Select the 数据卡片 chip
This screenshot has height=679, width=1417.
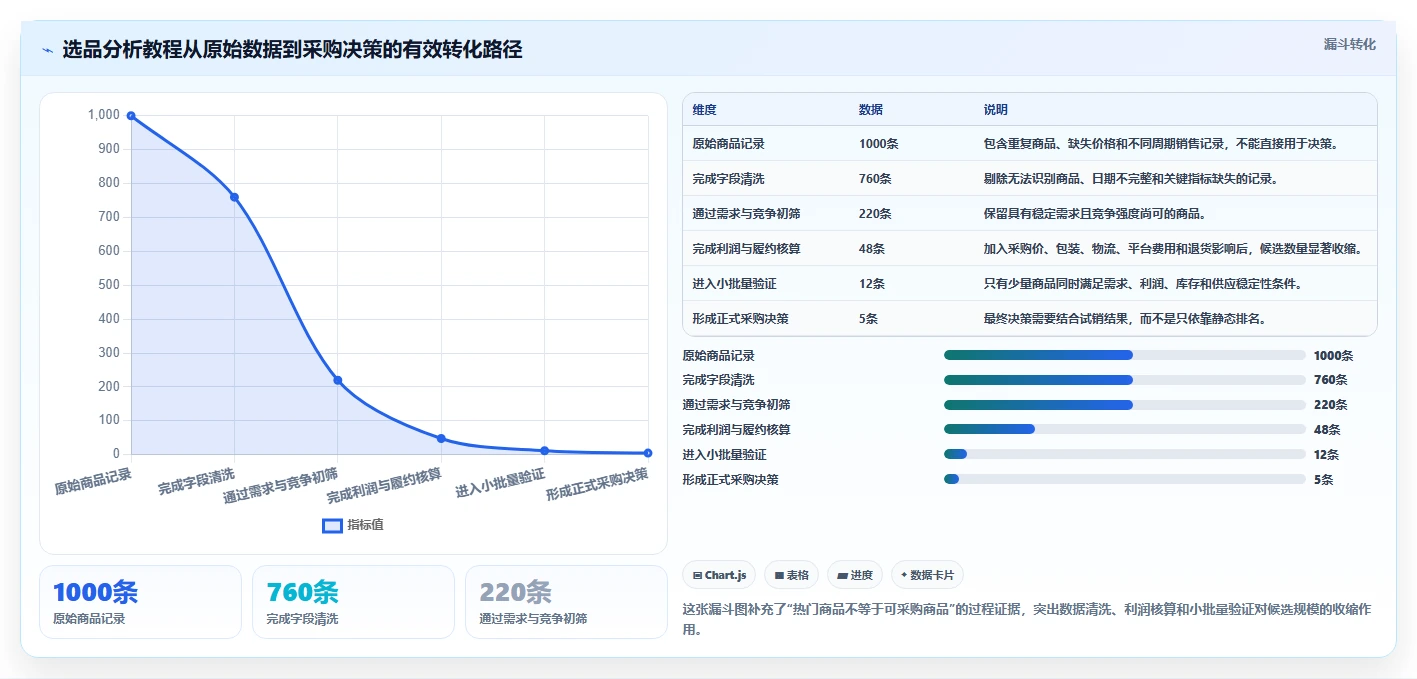coord(927,575)
